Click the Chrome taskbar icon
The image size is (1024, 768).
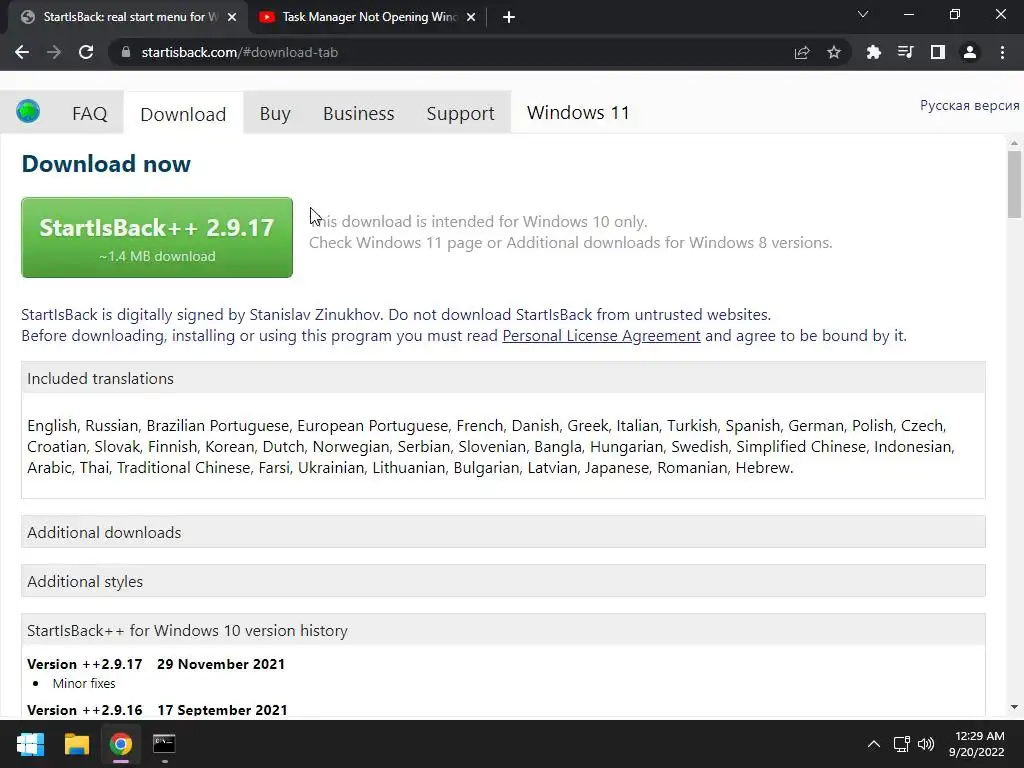[121, 744]
